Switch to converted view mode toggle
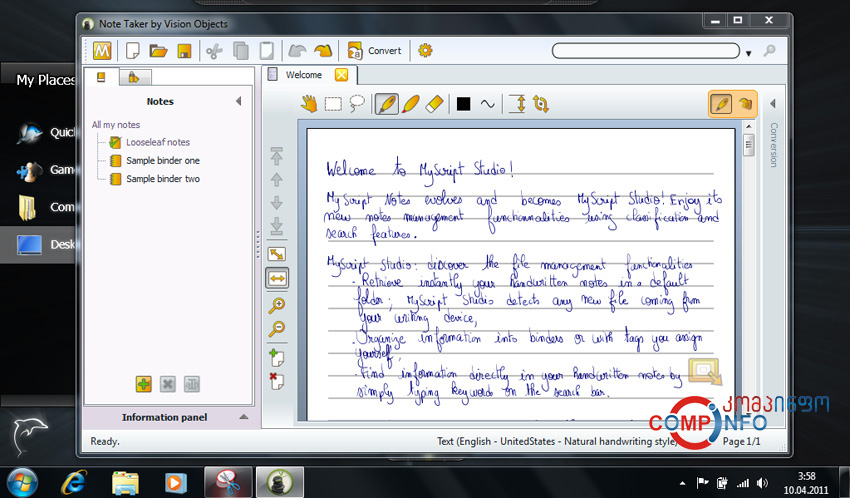This screenshot has height=498, width=850. click(x=745, y=104)
